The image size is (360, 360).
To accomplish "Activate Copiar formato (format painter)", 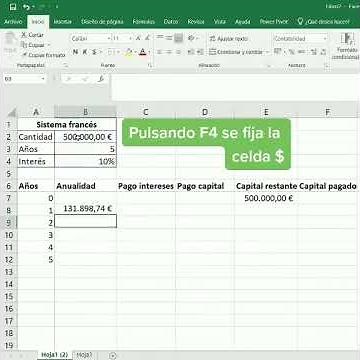I will coord(43,55).
